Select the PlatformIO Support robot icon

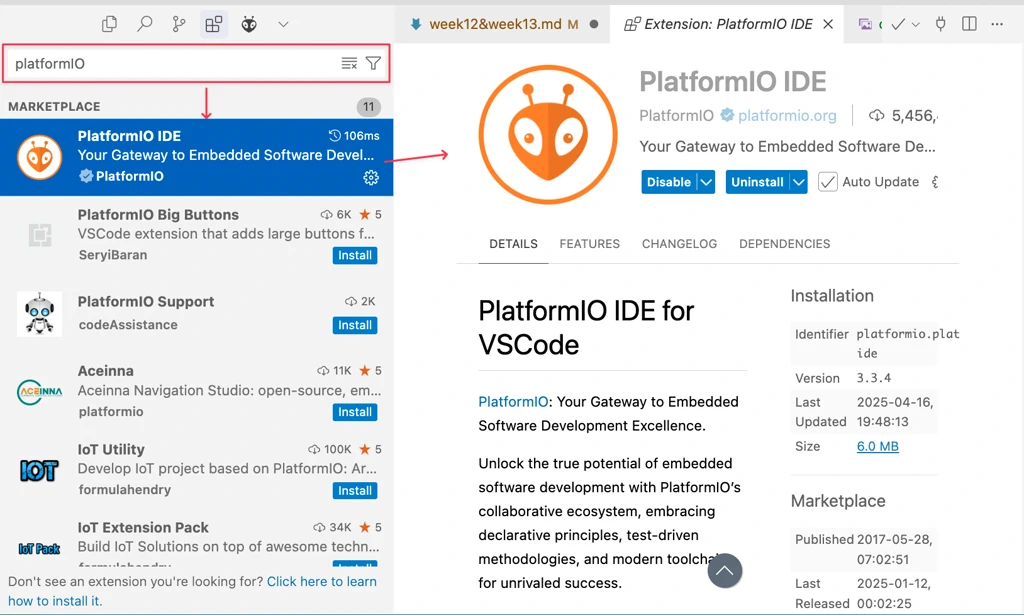pos(39,314)
